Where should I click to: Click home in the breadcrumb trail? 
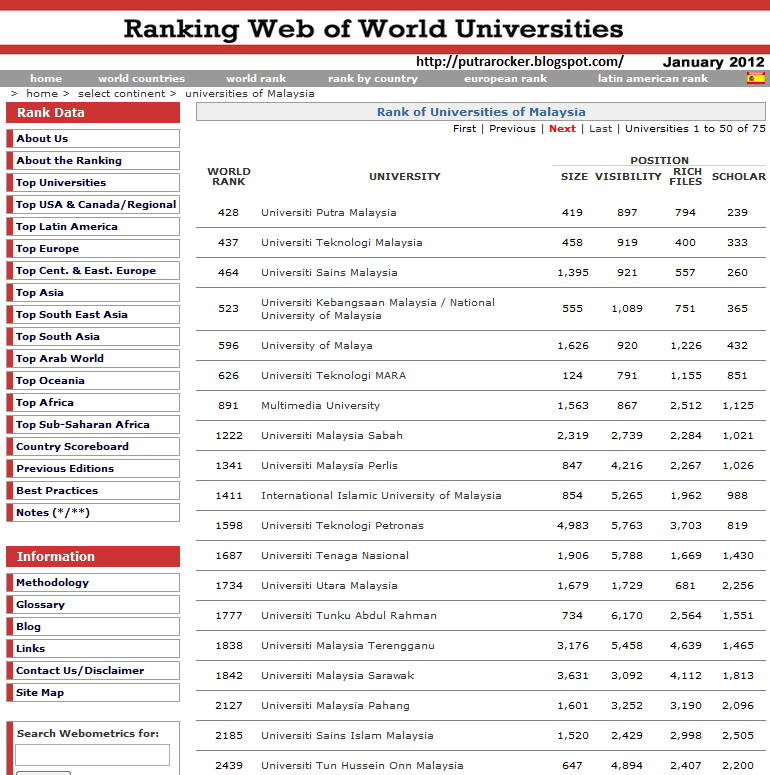click(42, 93)
